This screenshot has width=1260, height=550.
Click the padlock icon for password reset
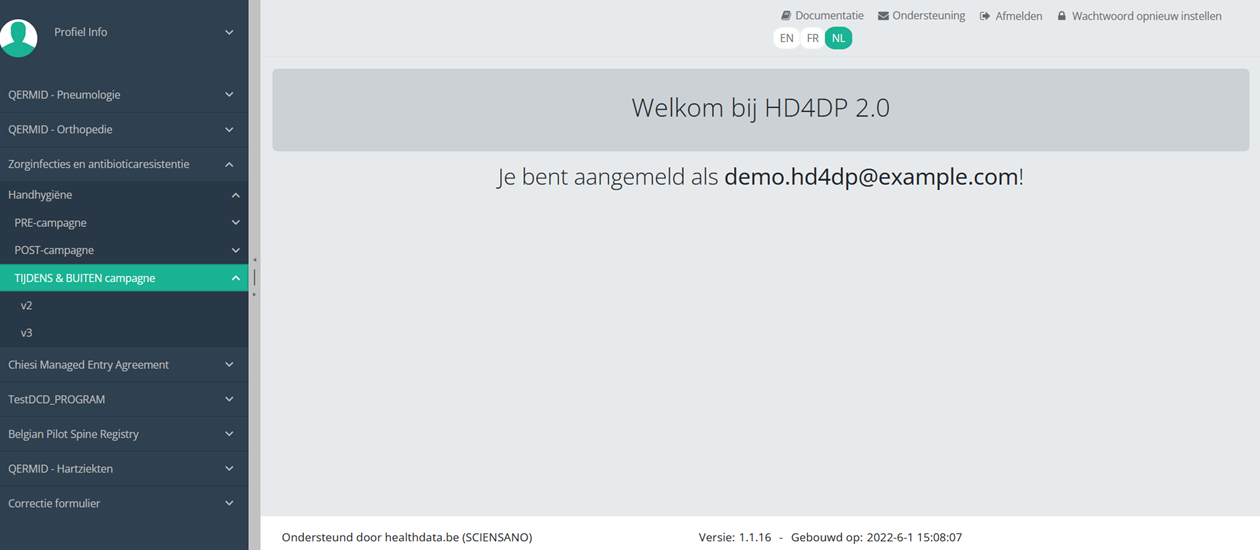click(1062, 16)
